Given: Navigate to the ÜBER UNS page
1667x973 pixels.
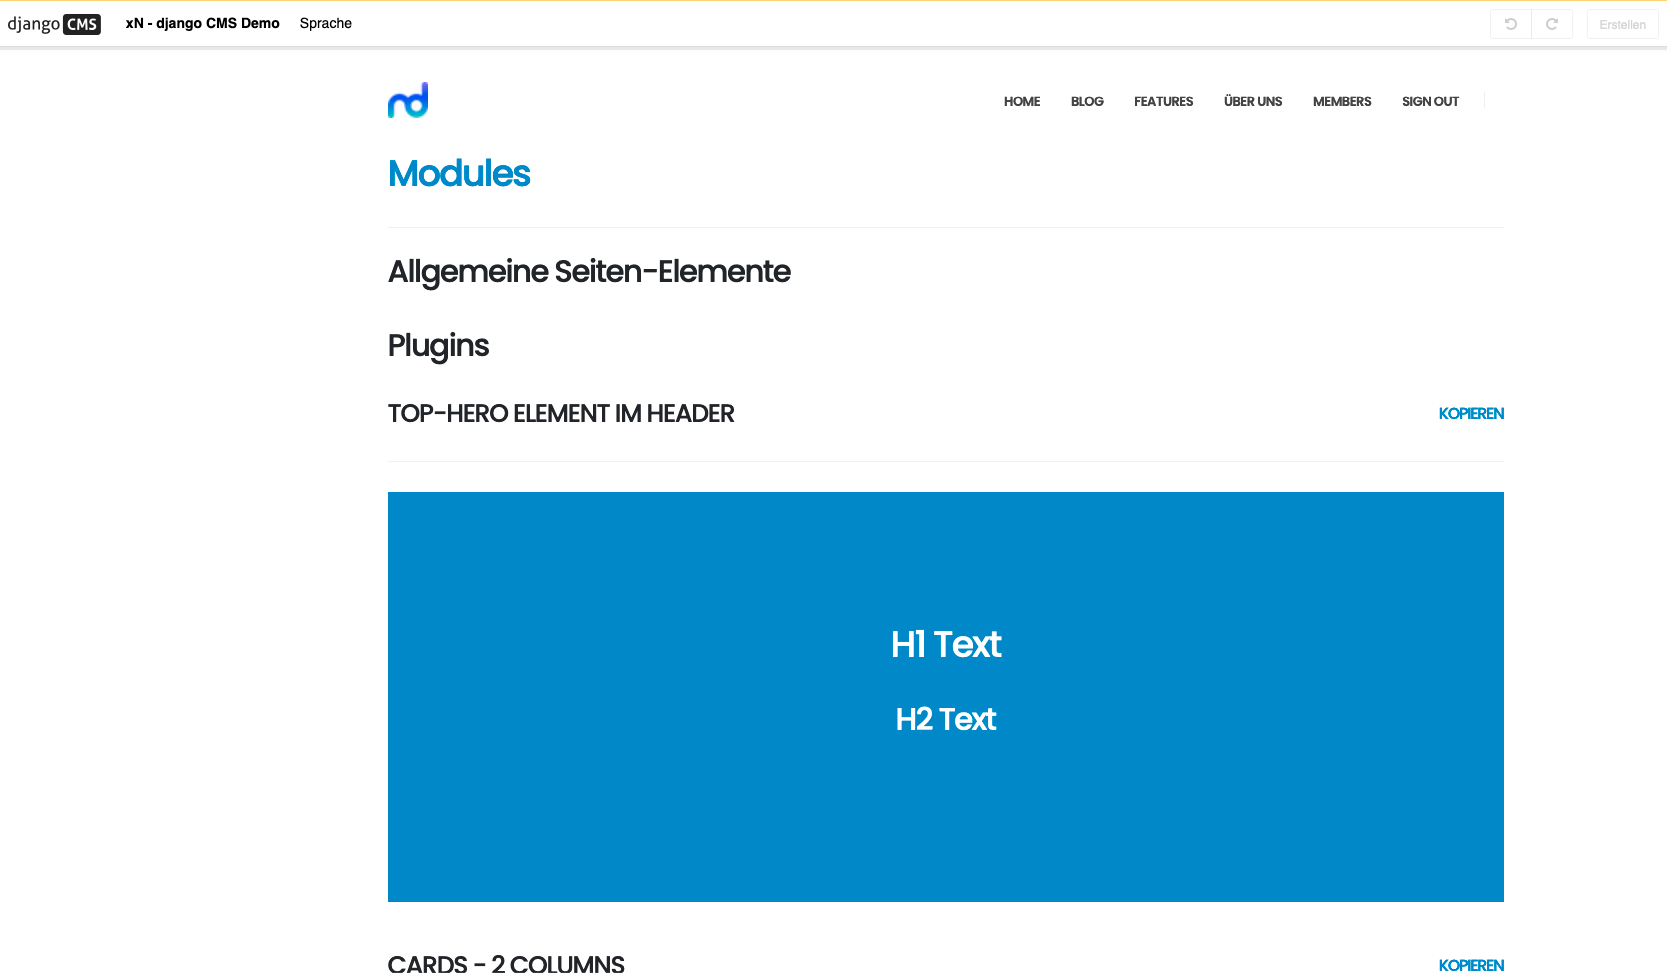Looking at the screenshot, I should [x=1253, y=101].
